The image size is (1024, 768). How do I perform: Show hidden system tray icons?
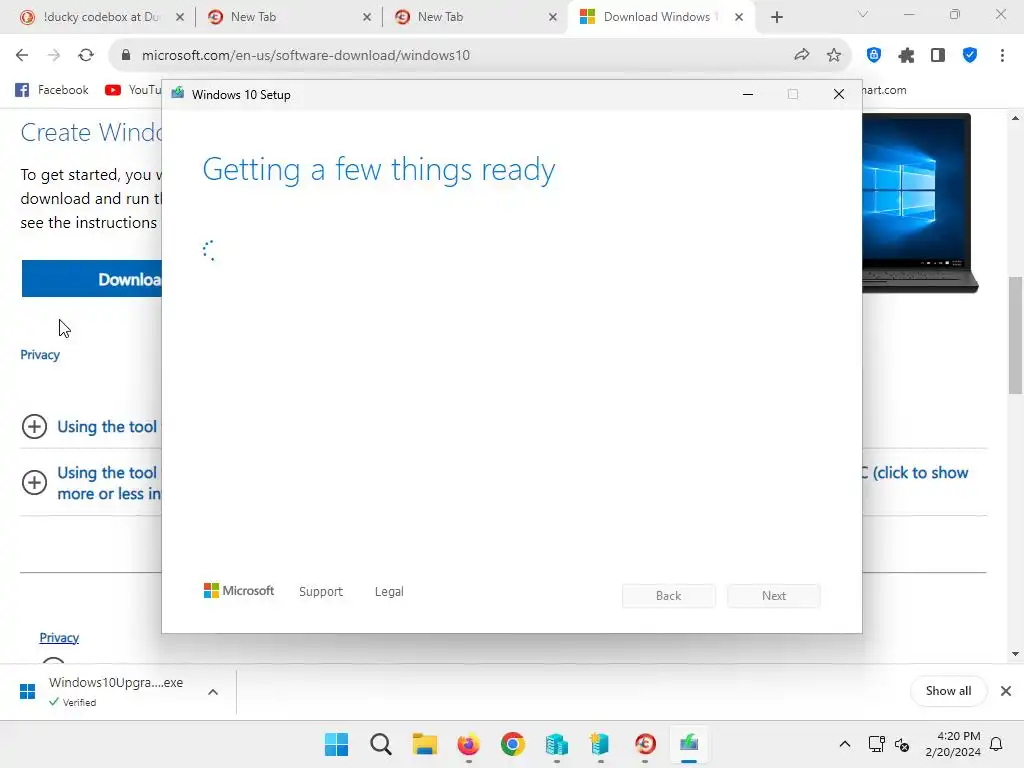844,744
